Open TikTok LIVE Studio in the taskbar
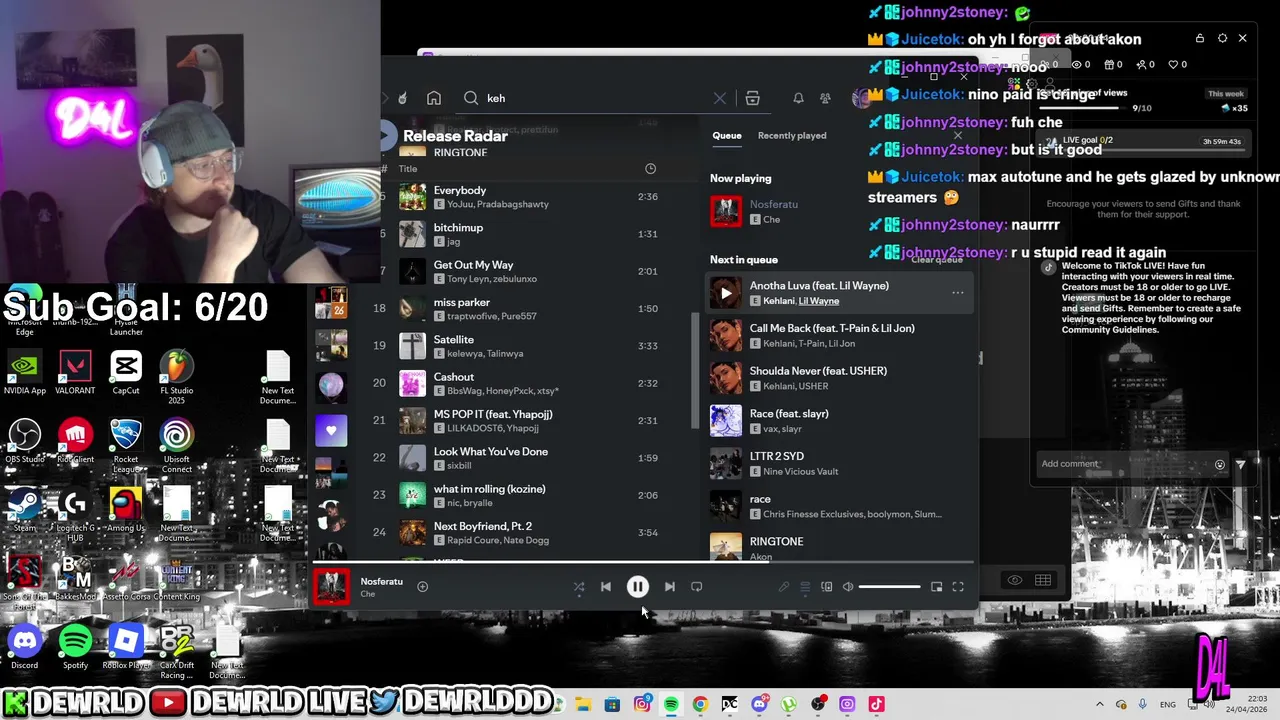 click(876, 704)
